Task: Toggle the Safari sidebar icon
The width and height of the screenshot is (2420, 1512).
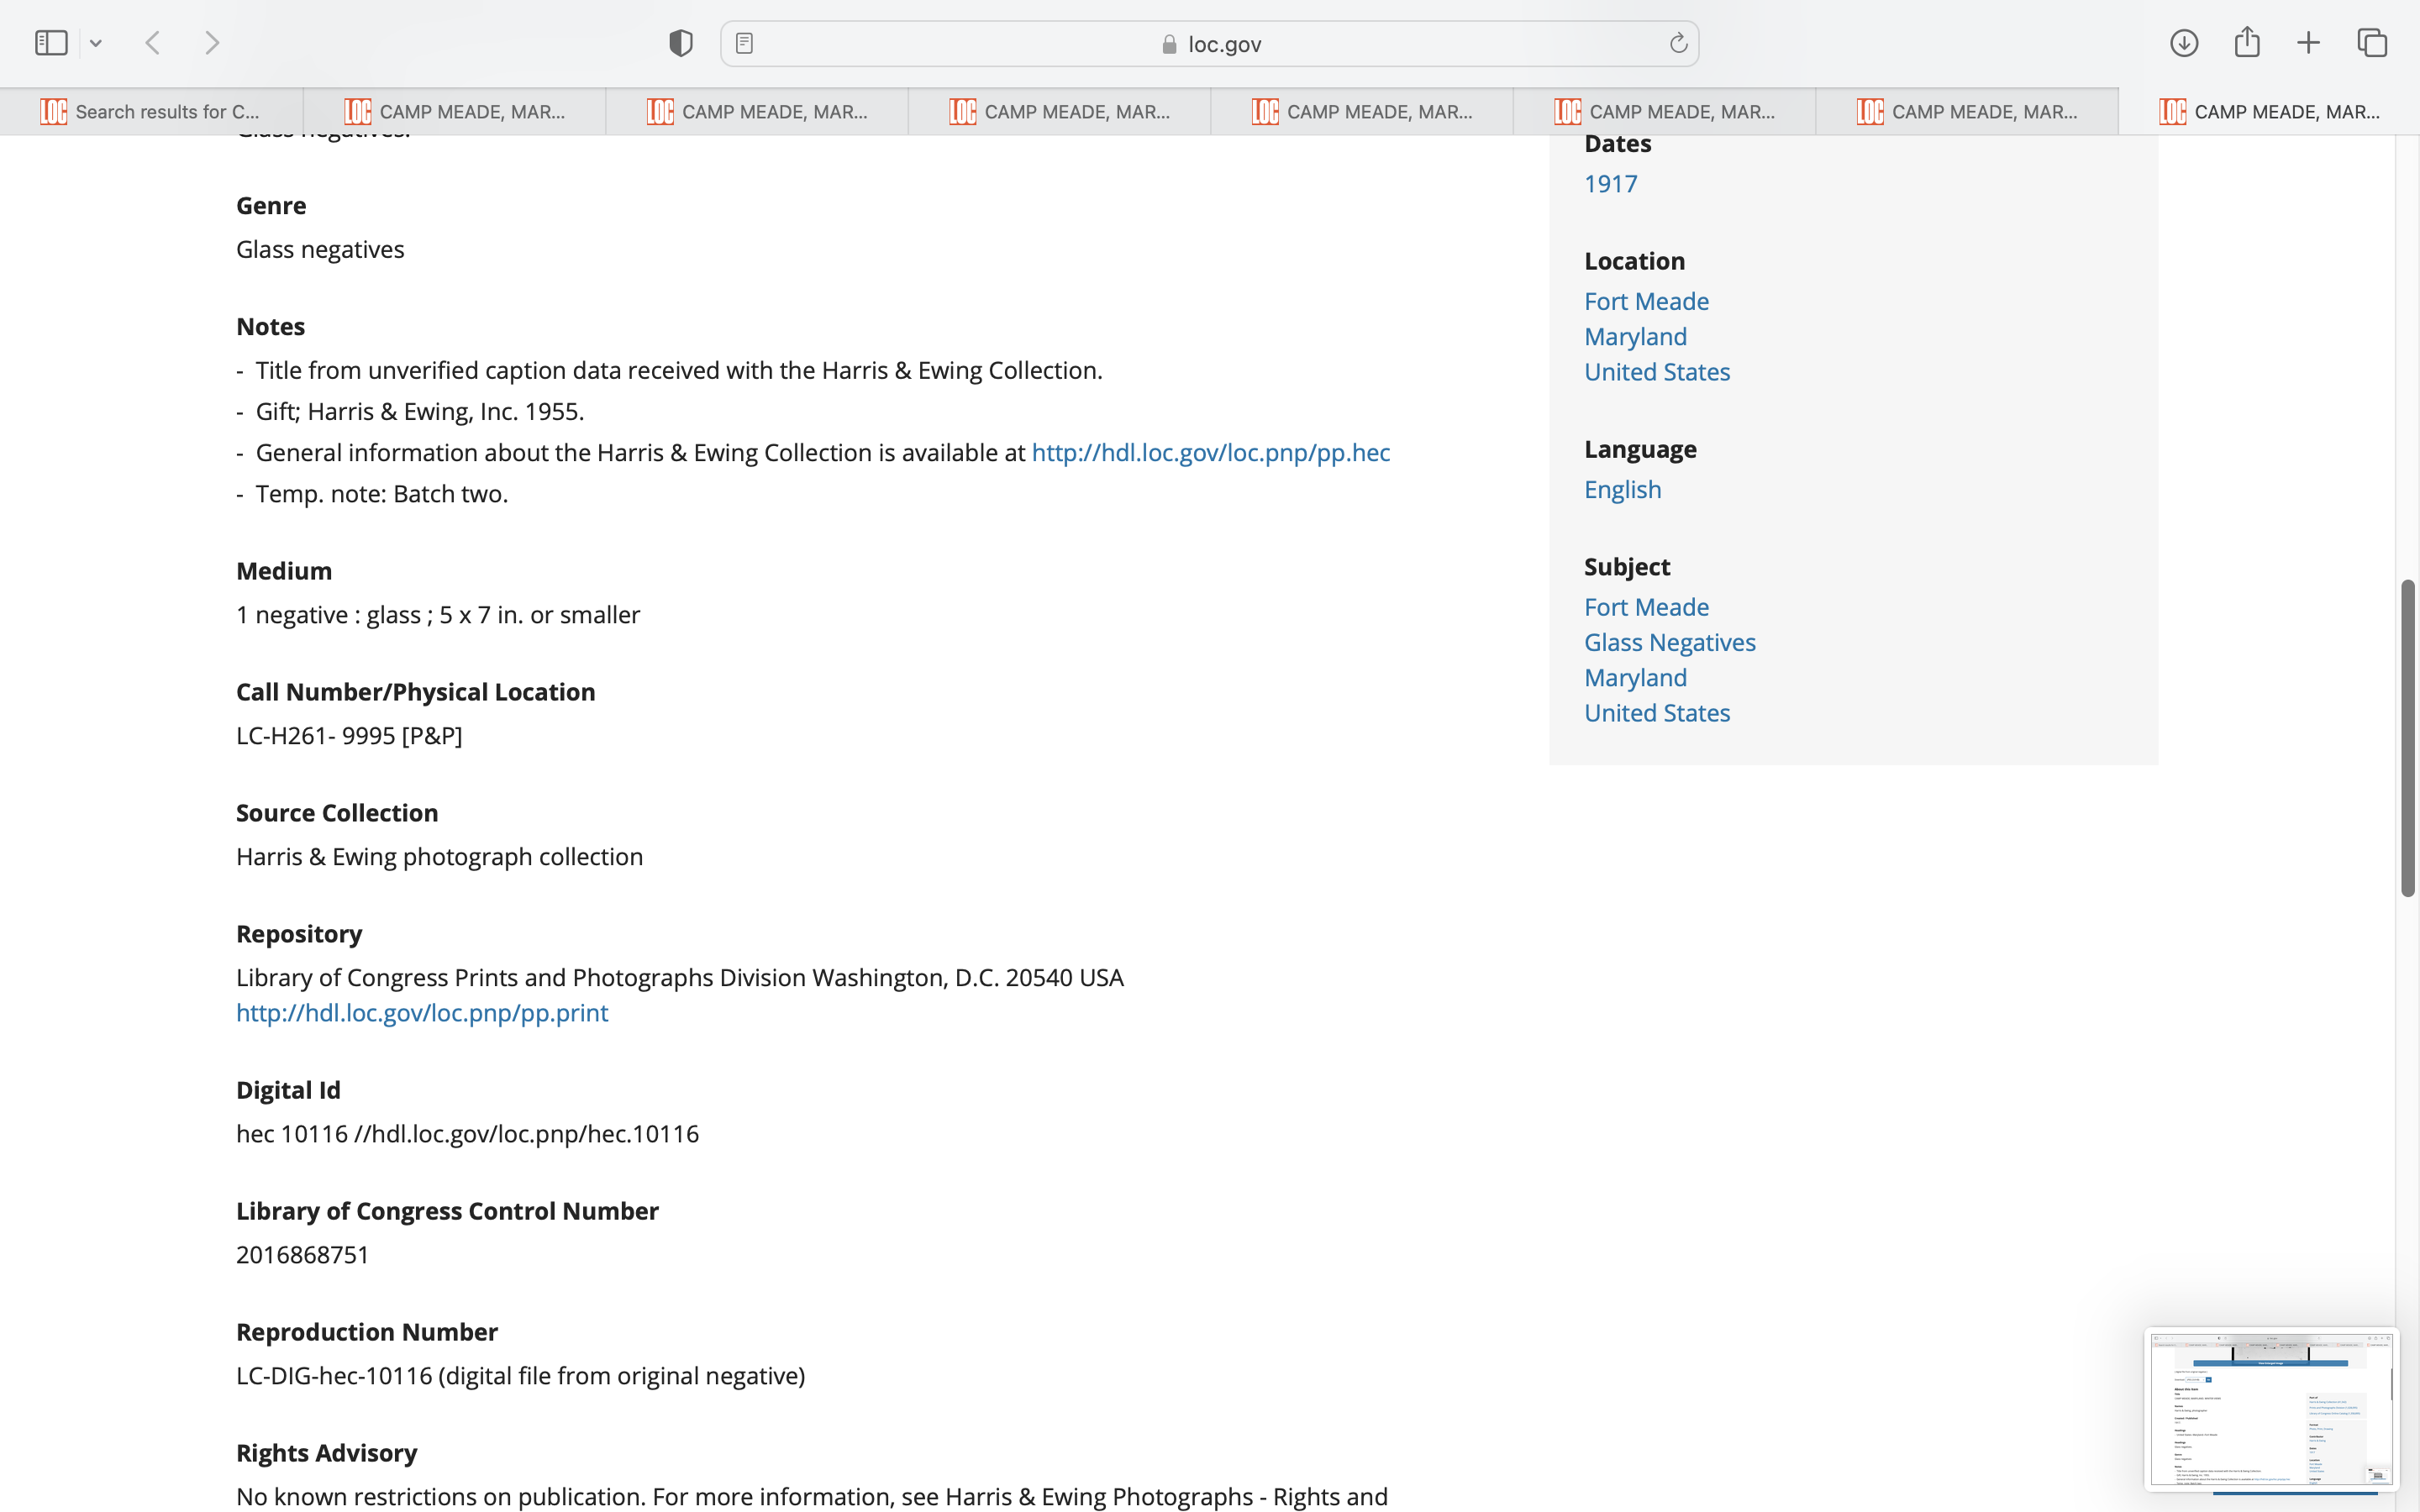Action: point(51,43)
